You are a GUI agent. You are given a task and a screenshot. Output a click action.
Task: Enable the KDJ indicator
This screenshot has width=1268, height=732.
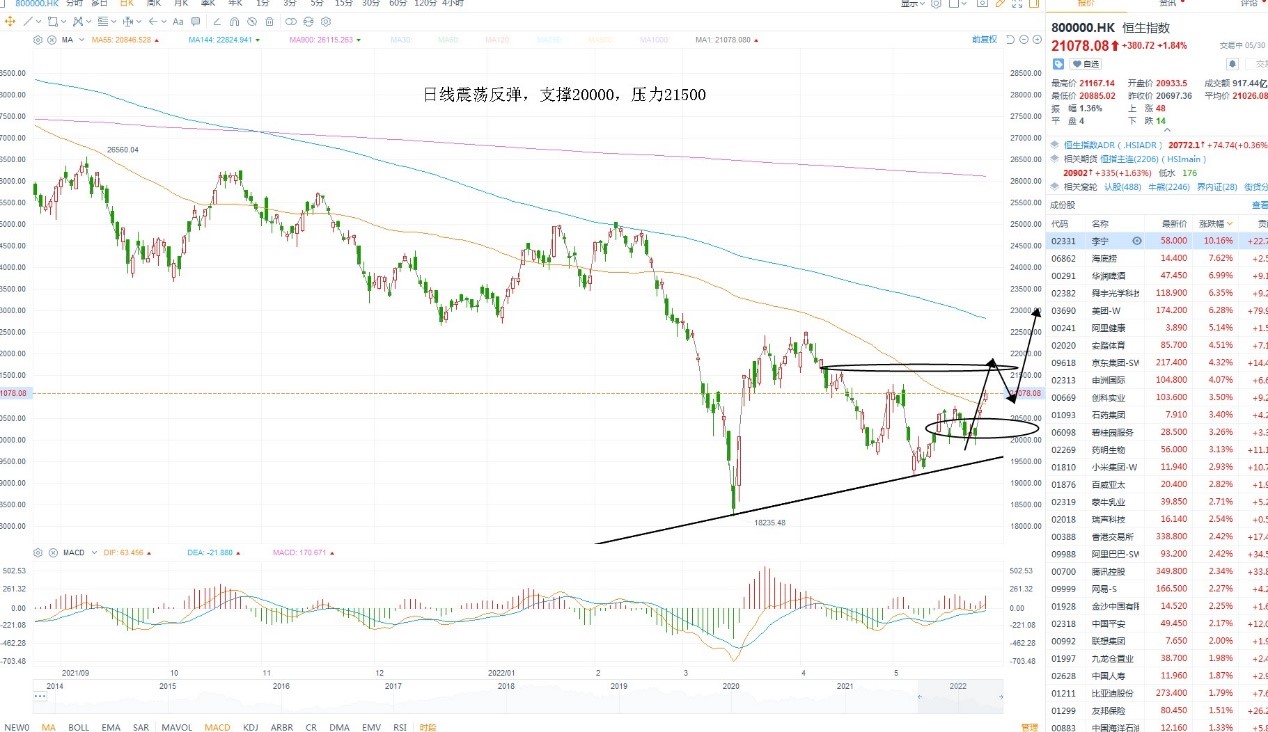[252, 727]
